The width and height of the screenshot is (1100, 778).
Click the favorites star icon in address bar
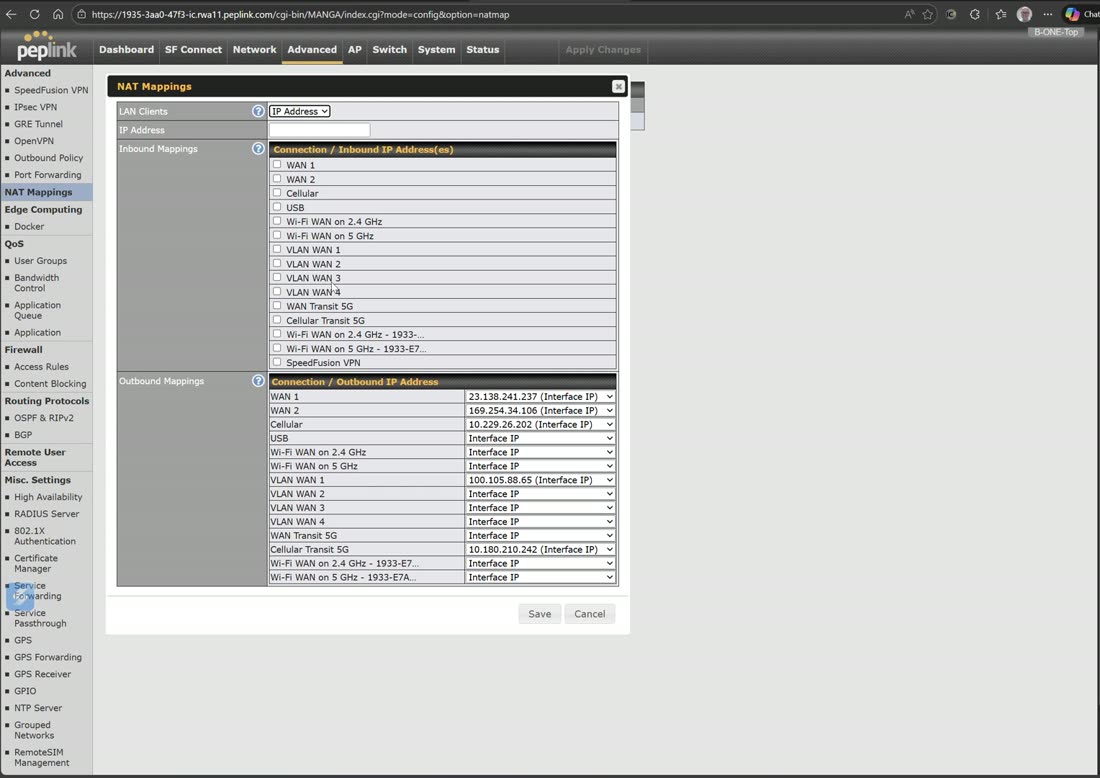pos(927,14)
